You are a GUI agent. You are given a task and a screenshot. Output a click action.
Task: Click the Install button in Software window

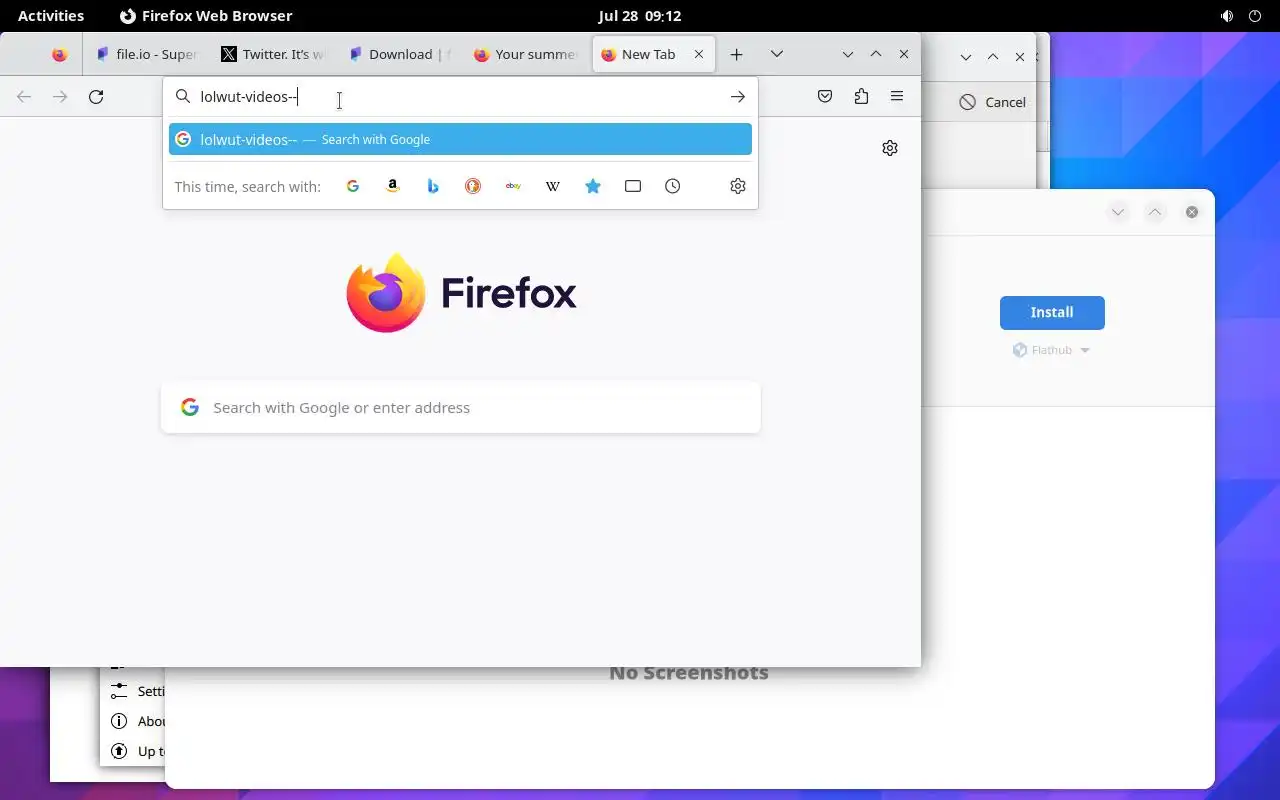(1052, 313)
